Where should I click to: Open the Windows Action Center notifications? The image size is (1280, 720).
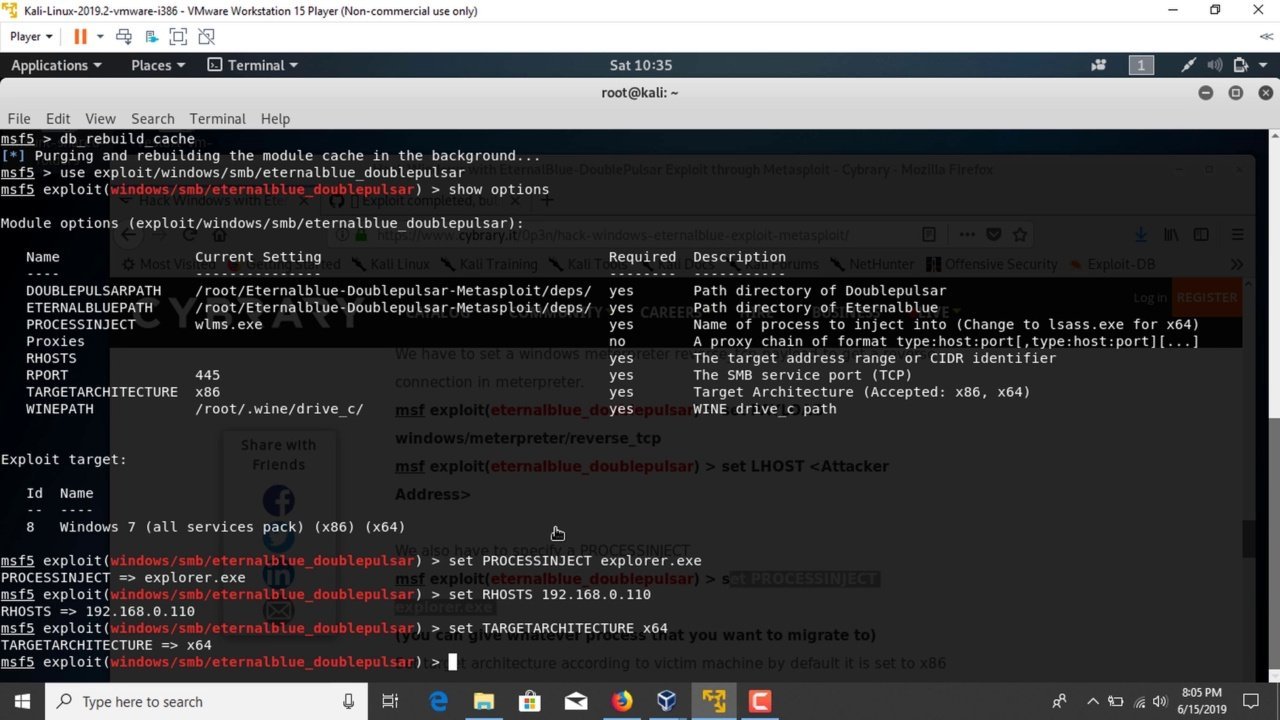point(1250,701)
